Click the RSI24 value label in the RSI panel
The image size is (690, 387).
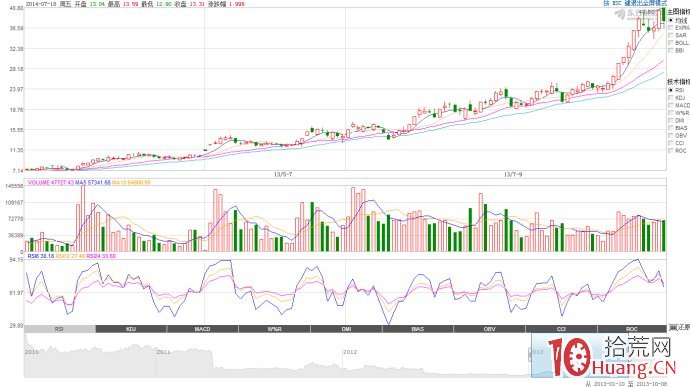tap(101, 255)
